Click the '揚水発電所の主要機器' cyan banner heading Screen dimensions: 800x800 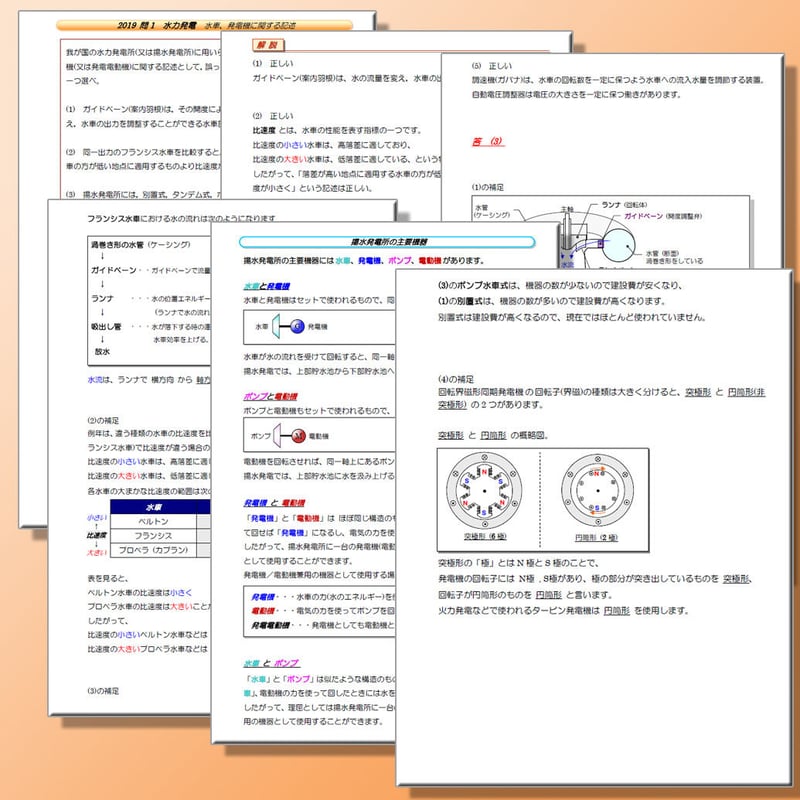tap(387, 242)
